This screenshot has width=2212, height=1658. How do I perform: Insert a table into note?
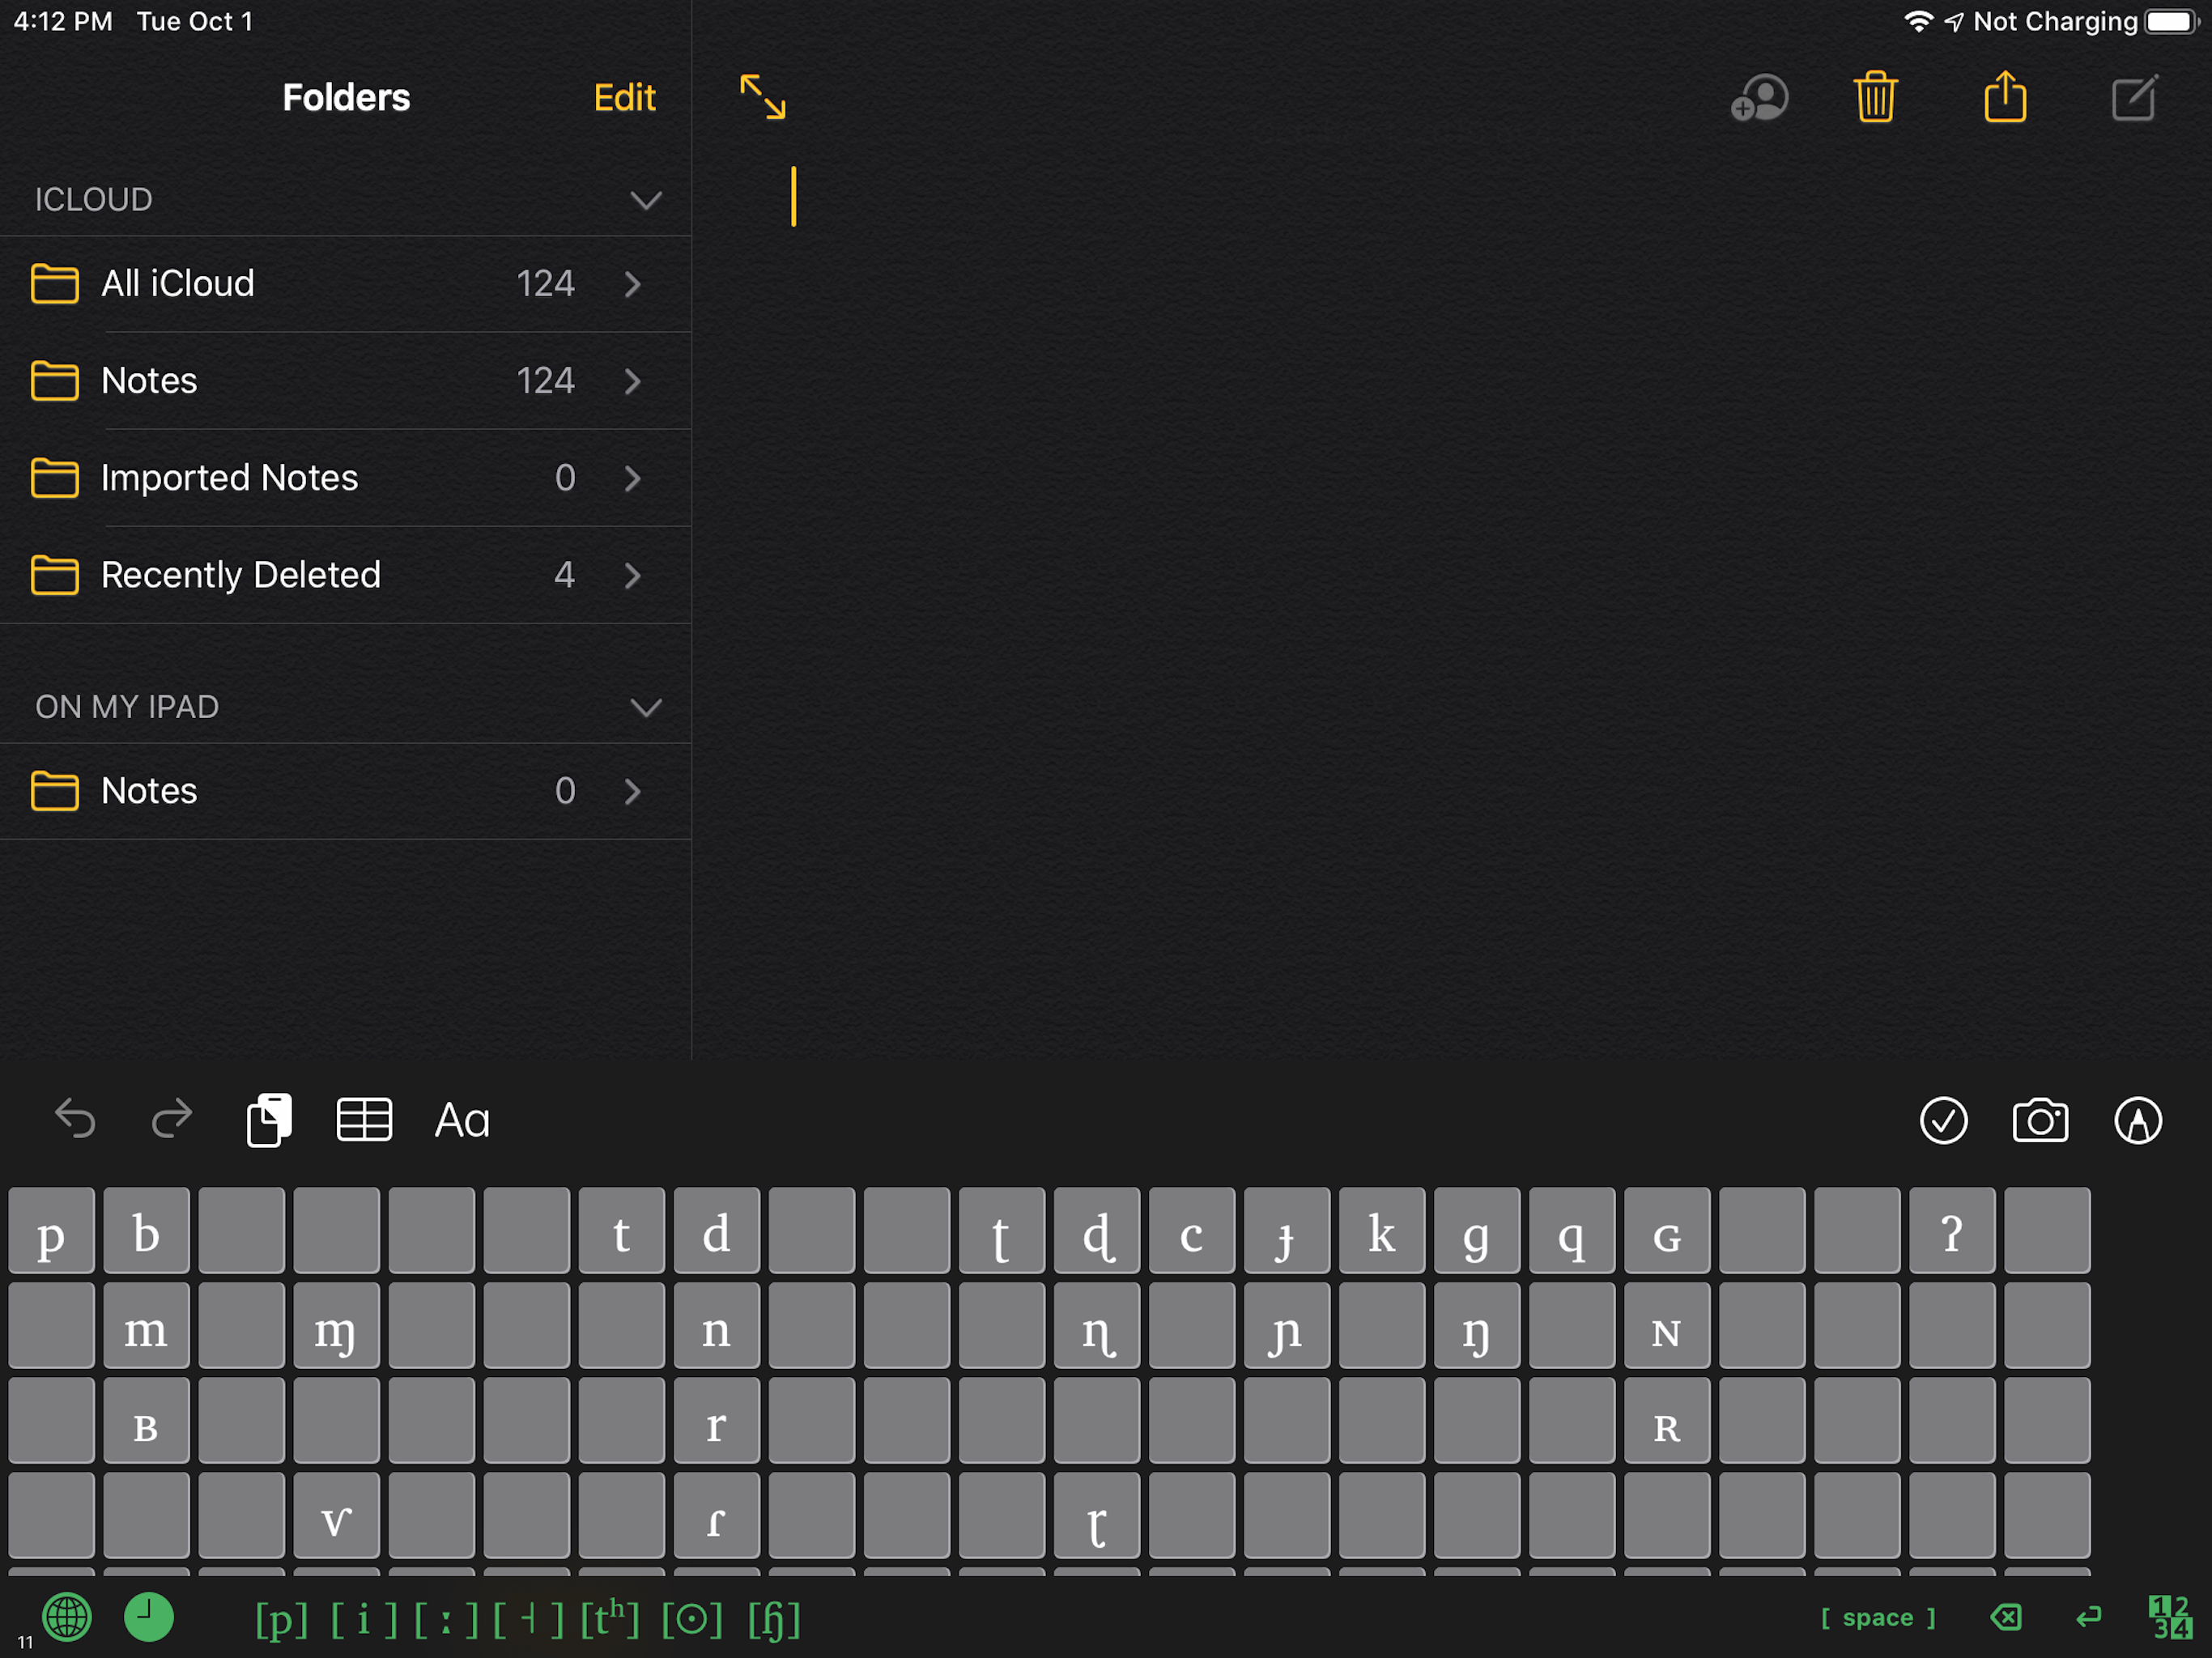[x=364, y=1119]
